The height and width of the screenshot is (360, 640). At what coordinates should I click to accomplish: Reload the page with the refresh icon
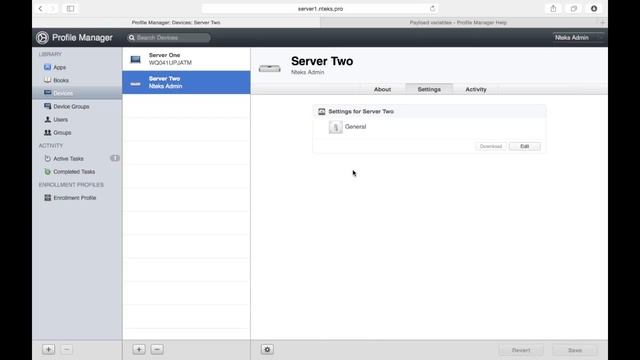point(432,8)
